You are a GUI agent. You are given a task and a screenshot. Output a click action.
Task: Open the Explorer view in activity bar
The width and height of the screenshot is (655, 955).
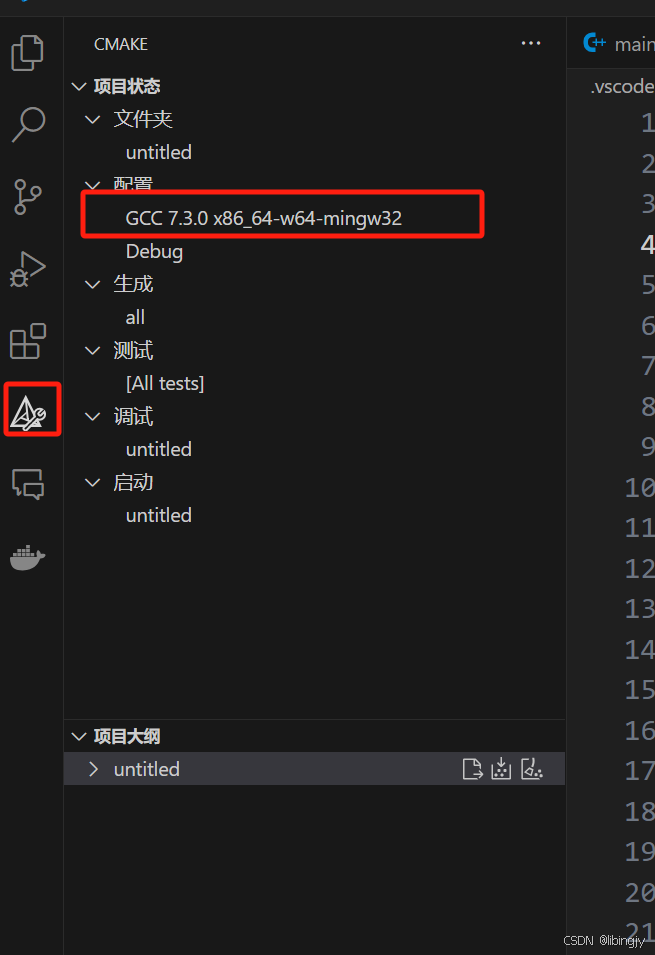click(x=27, y=53)
